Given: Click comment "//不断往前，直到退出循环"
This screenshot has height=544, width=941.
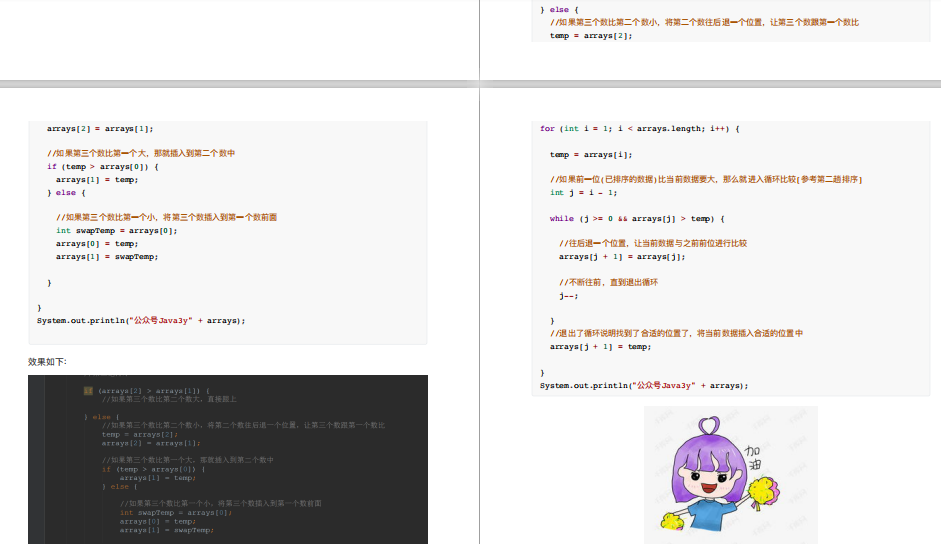Looking at the screenshot, I should tap(609, 282).
